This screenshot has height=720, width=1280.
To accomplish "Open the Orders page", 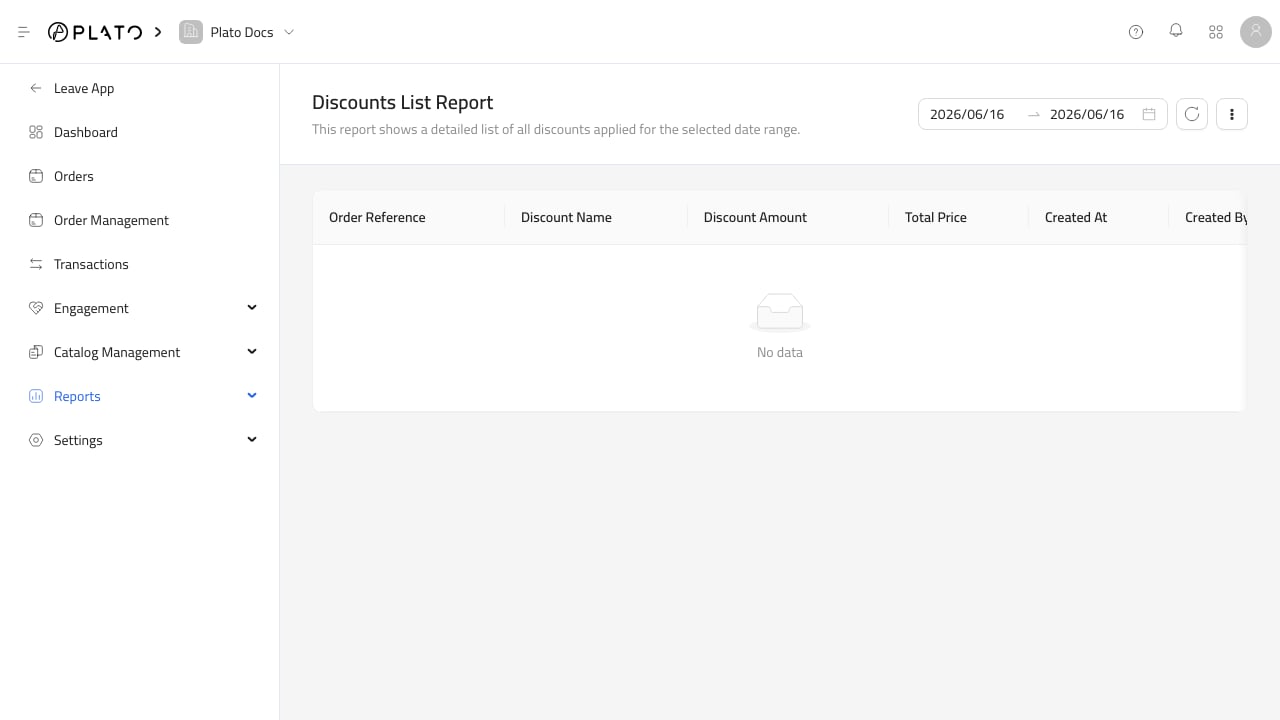I will 74,176.
